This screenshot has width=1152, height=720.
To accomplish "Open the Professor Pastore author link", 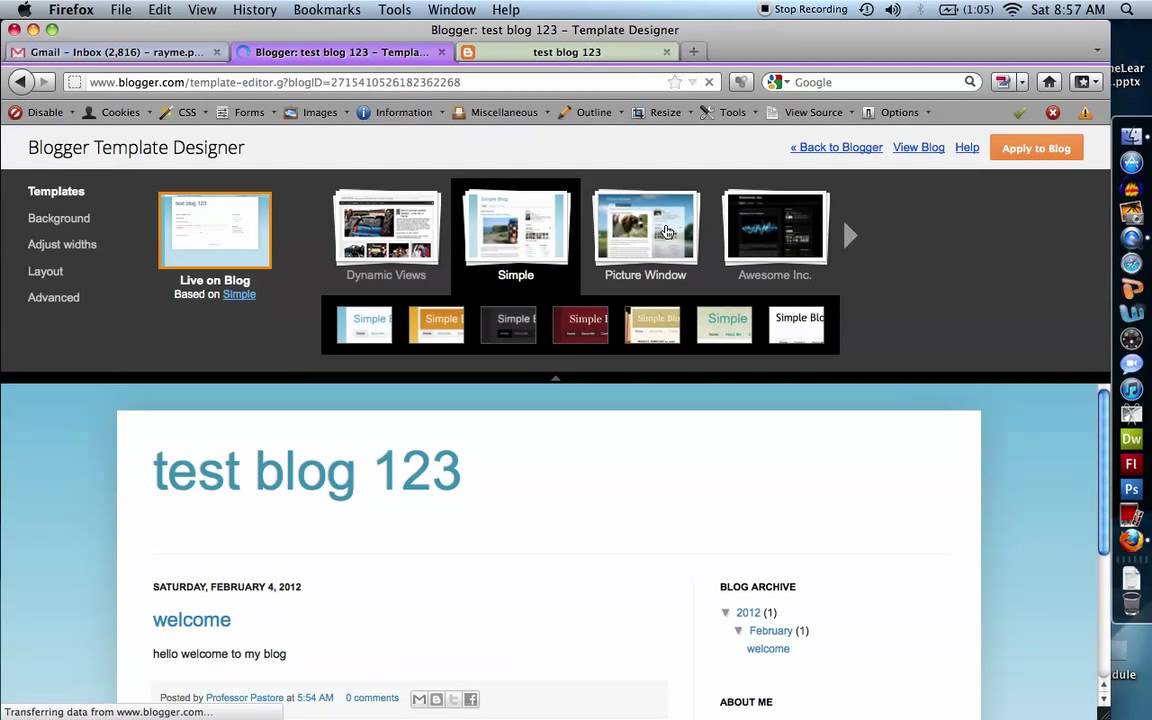I will (245, 698).
